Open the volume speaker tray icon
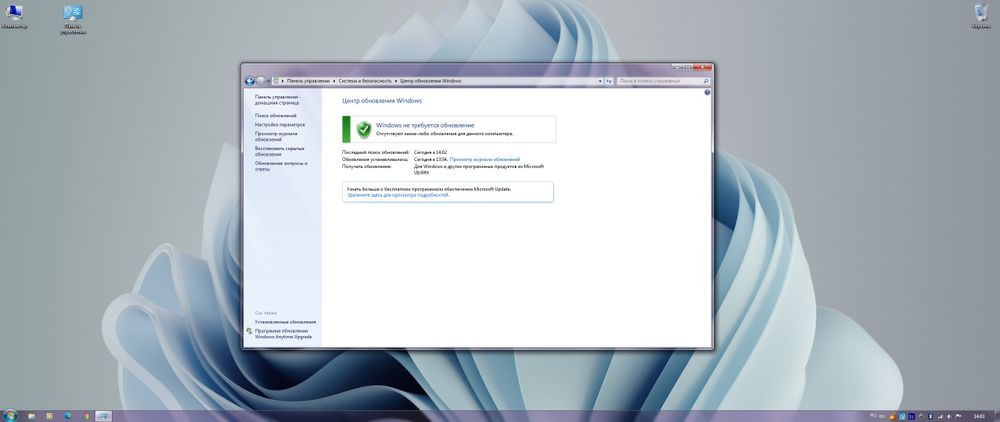 pyautogui.click(x=949, y=416)
